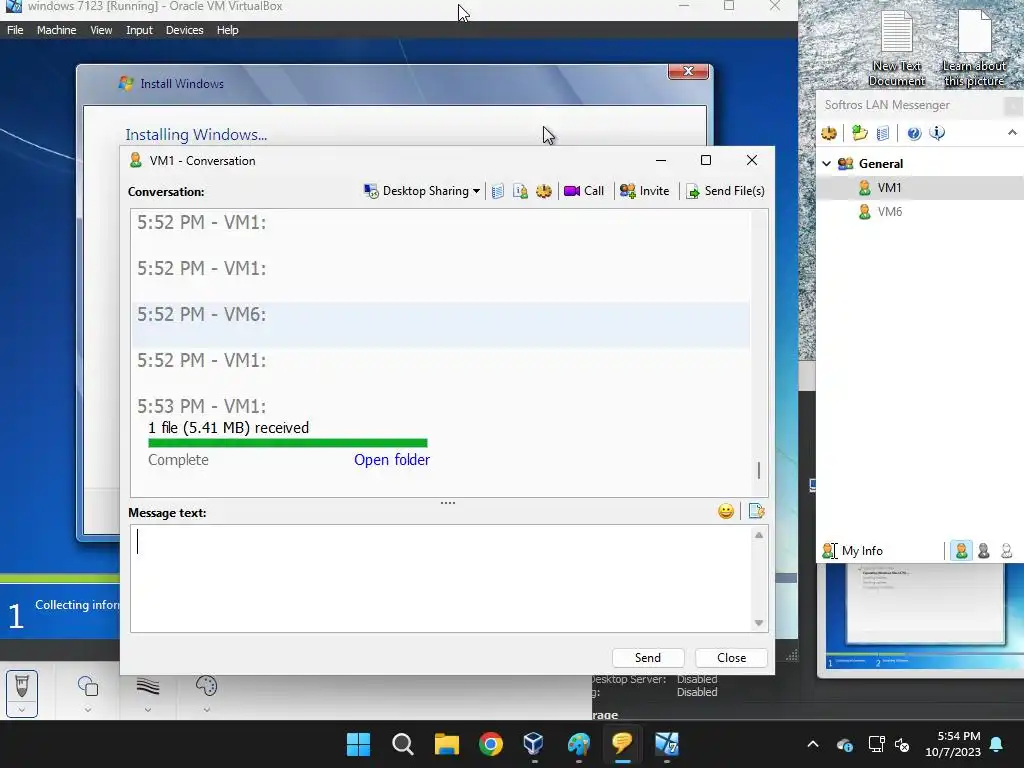Image resolution: width=1024 pixels, height=768 pixels.
Task: Click the message history notepad icon in the conversation toolbar
Action: [498, 191]
